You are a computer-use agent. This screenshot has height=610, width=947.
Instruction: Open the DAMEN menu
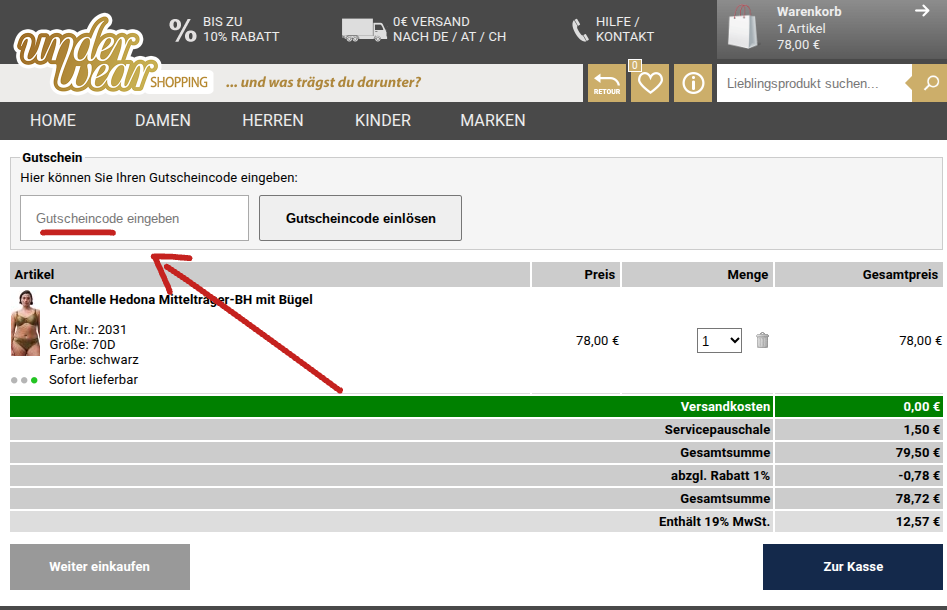click(162, 120)
